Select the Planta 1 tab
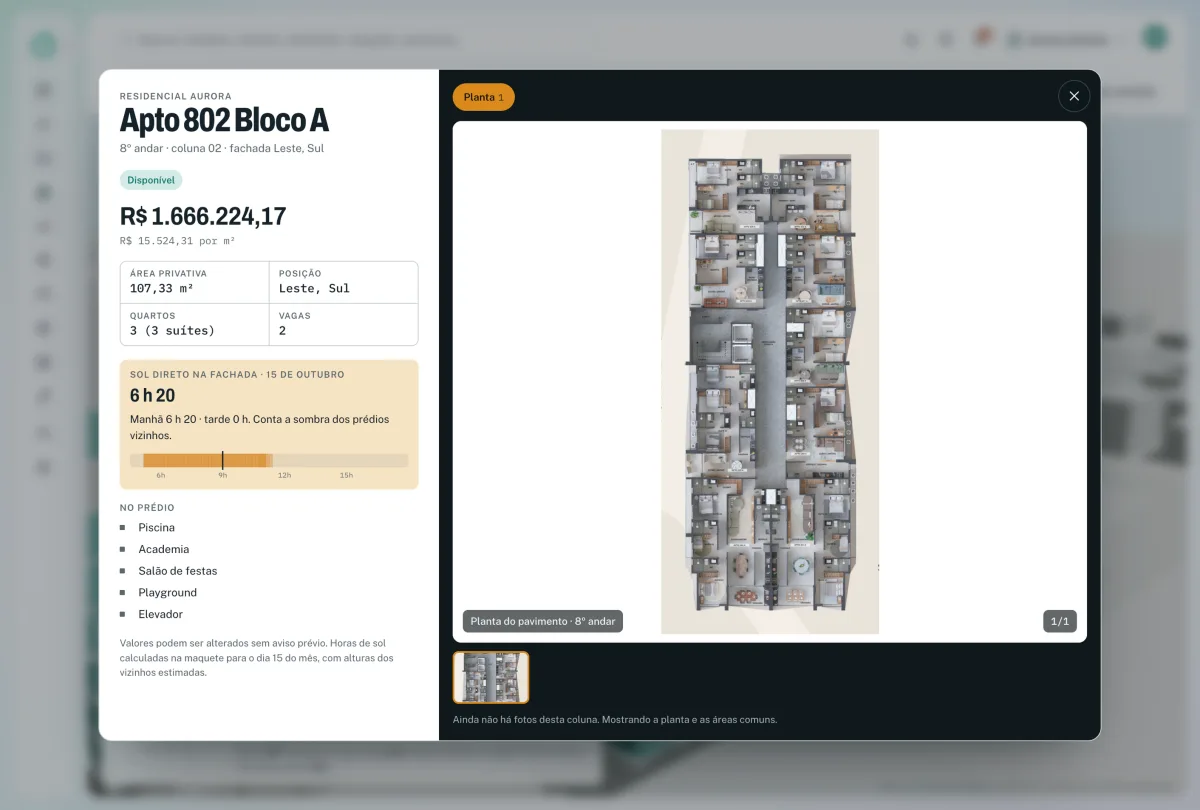This screenshot has height=810, width=1200. coord(484,97)
